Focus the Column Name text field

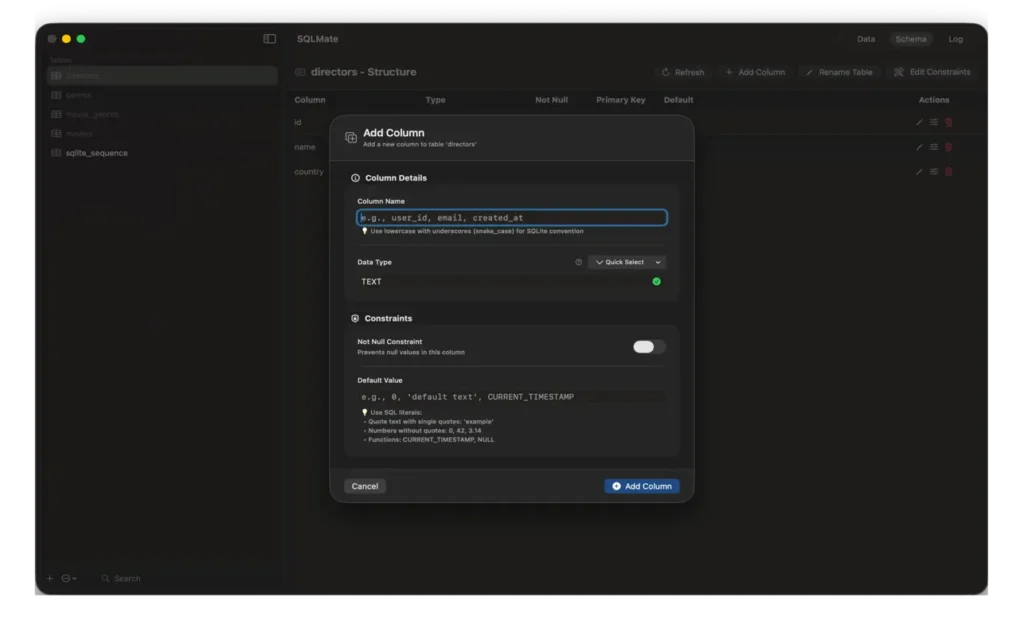512,218
